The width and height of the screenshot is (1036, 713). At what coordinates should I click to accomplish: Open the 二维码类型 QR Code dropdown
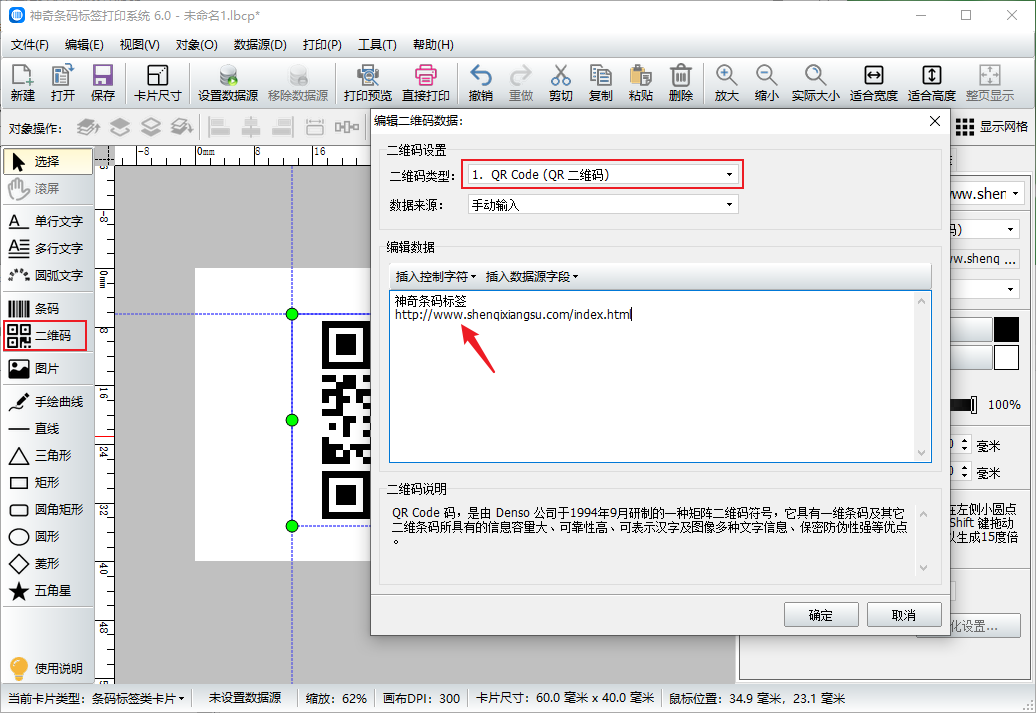603,174
